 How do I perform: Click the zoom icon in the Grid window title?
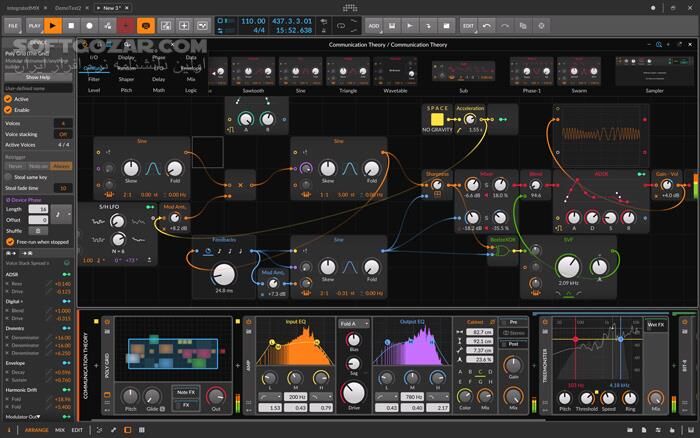[658, 45]
